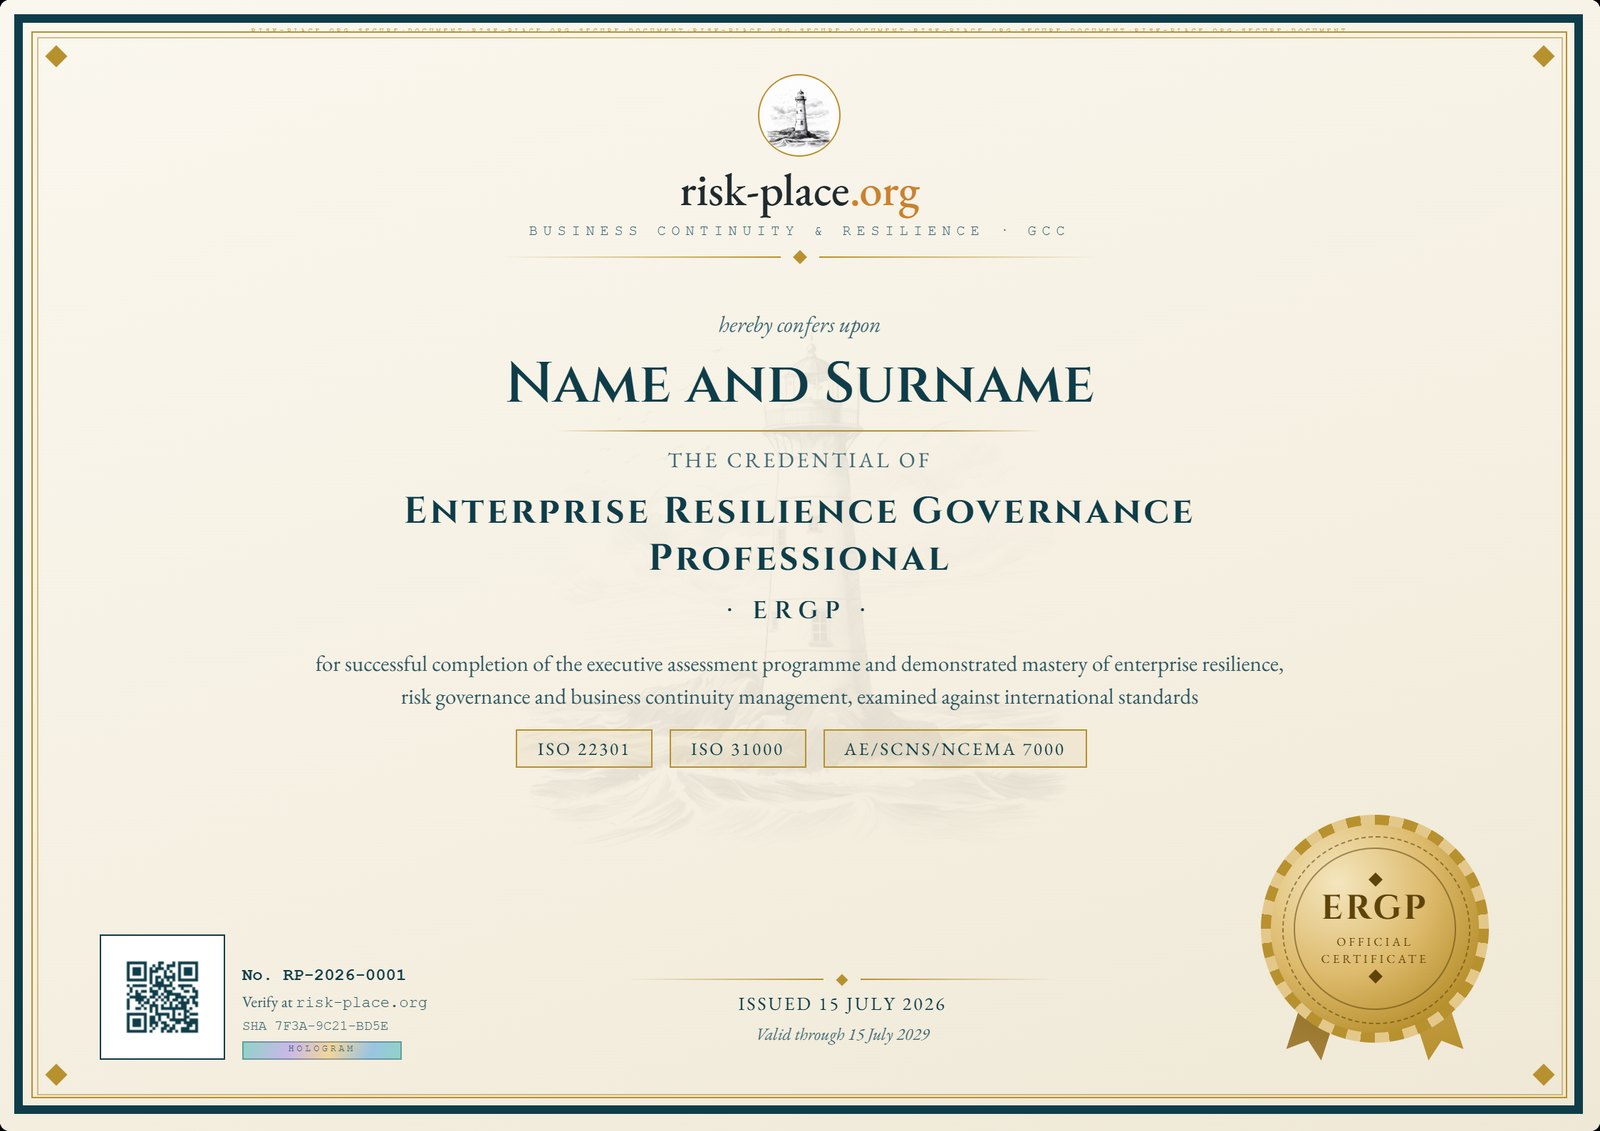Click the "Name and Surname" heading
Image resolution: width=1600 pixels, height=1131 pixels.
[800, 384]
